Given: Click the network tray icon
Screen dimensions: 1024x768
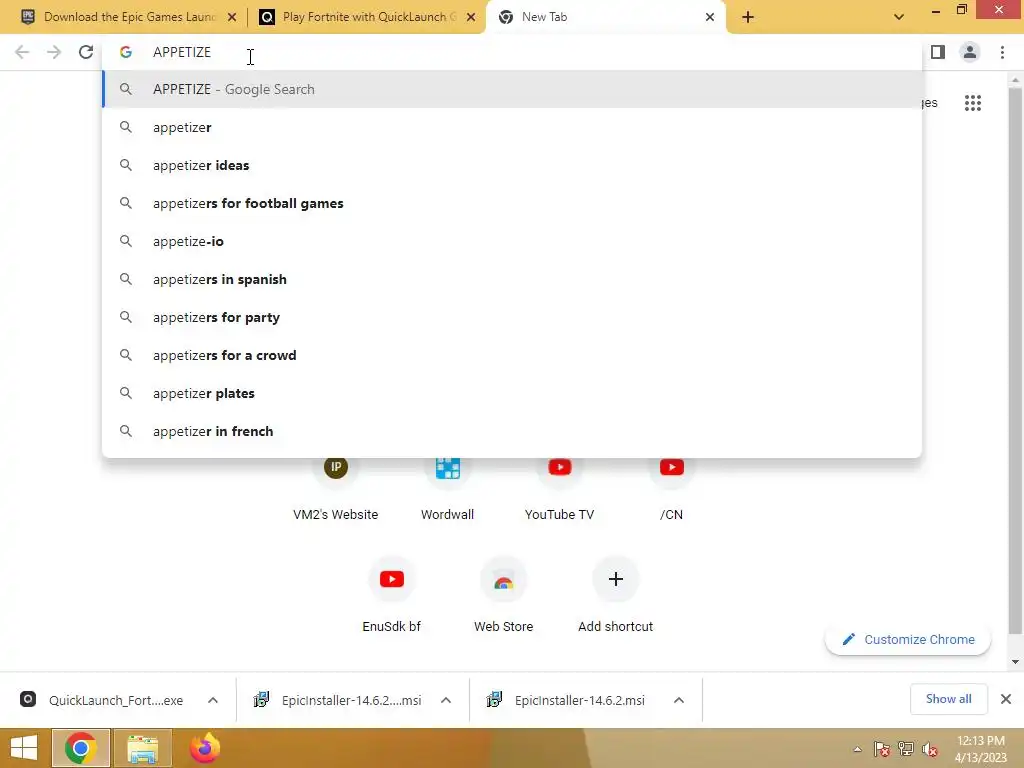Looking at the screenshot, I should click(906, 749).
